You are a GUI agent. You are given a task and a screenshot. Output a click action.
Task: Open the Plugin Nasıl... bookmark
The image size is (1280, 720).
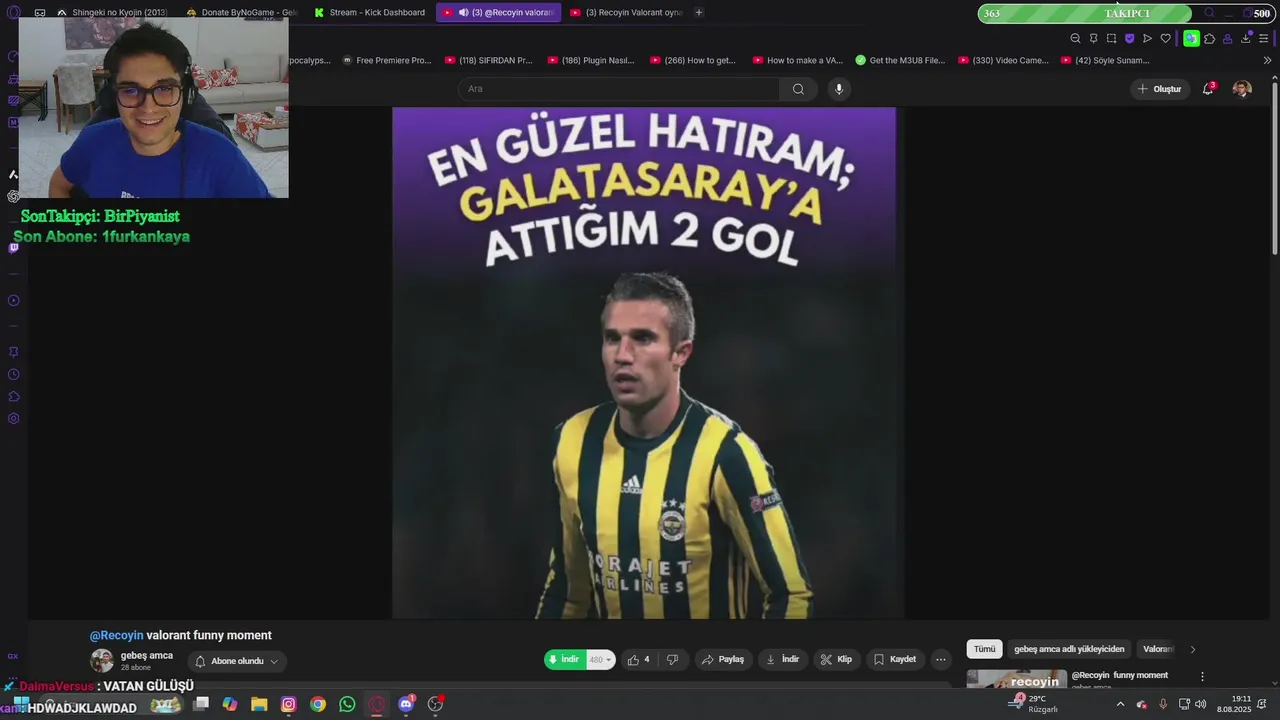click(x=590, y=60)
